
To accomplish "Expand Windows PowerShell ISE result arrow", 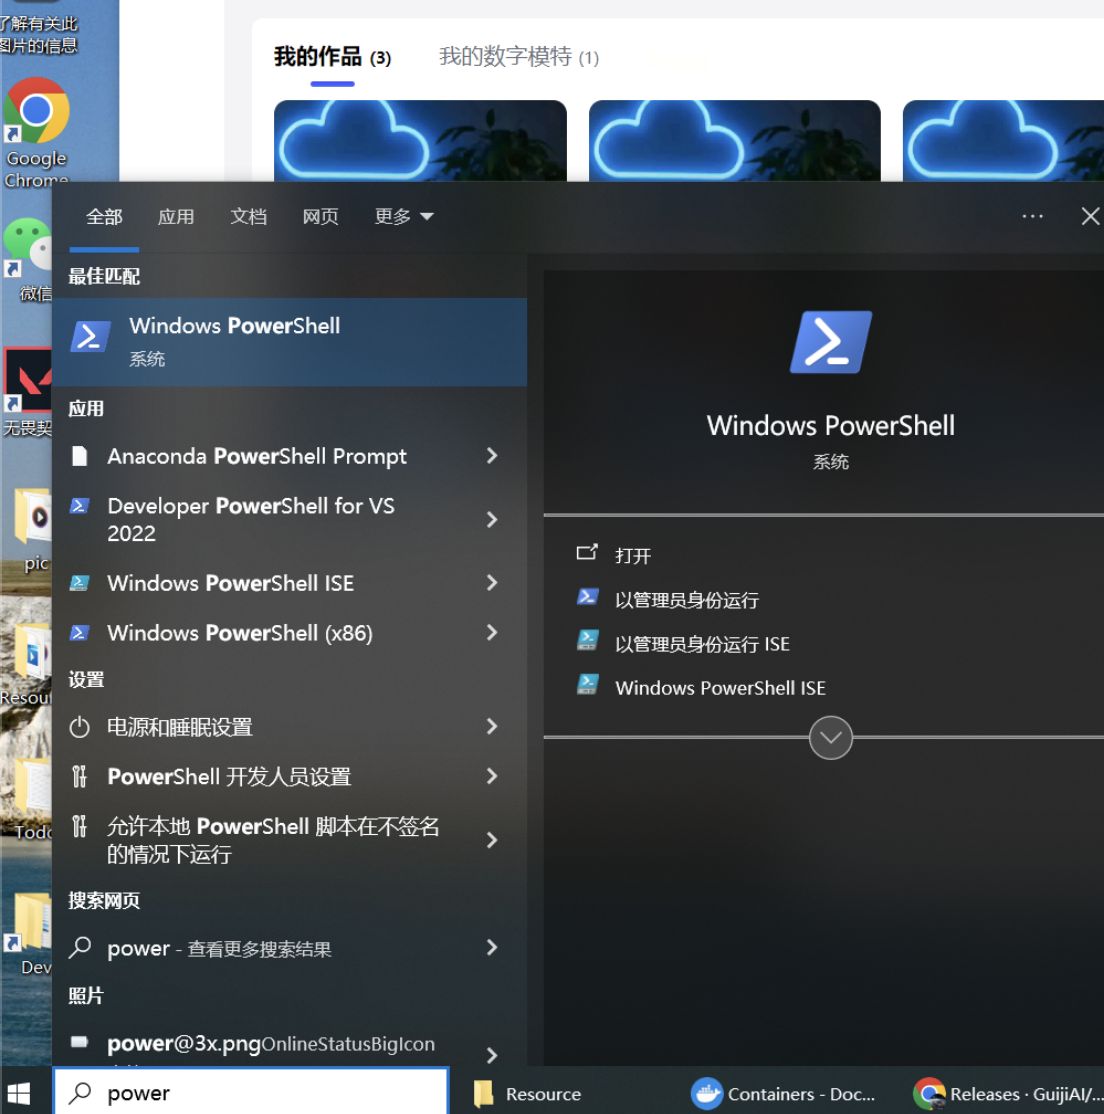I will click(x=492, y=583).
